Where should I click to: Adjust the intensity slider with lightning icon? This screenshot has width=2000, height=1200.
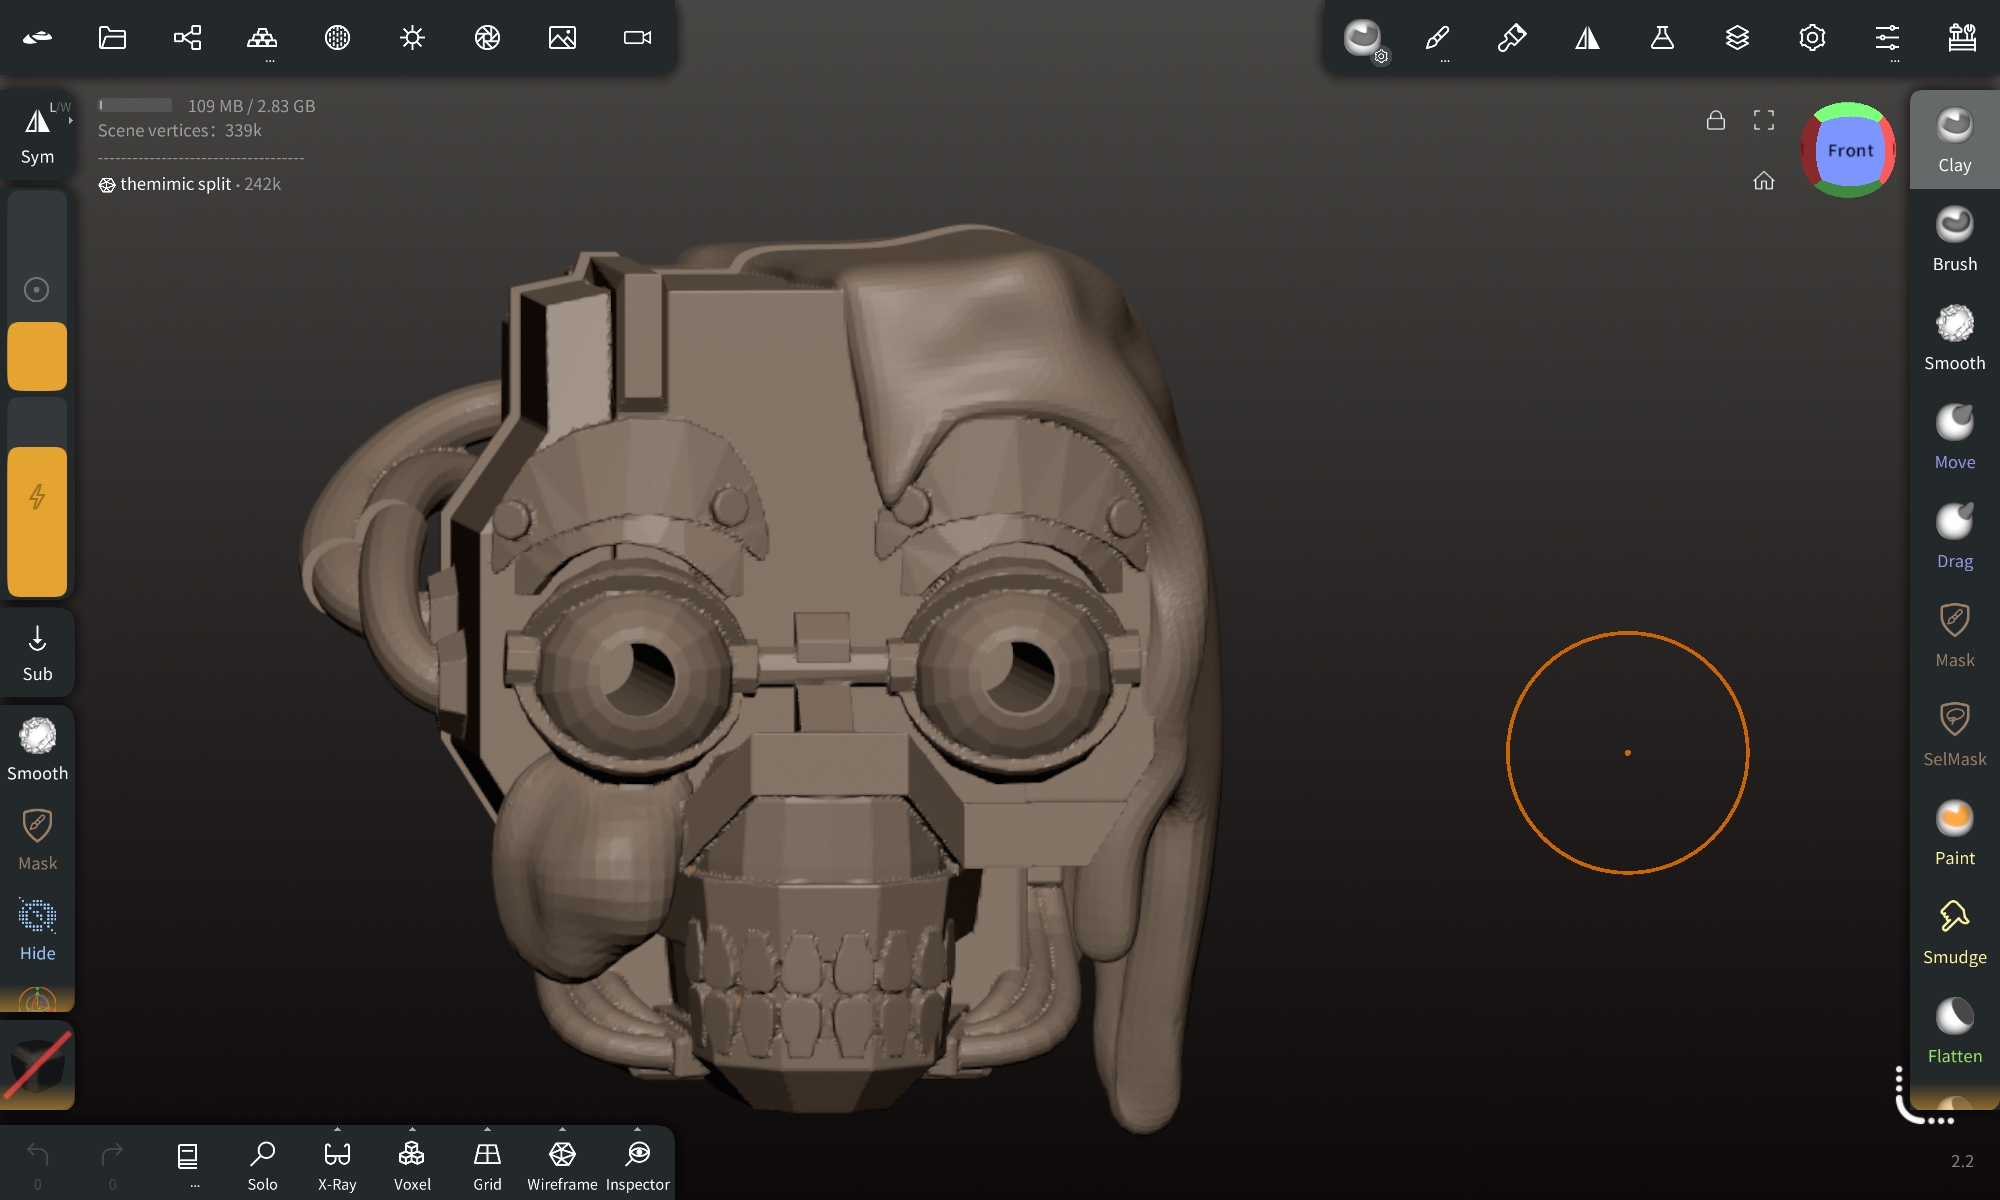coord(37,497)
